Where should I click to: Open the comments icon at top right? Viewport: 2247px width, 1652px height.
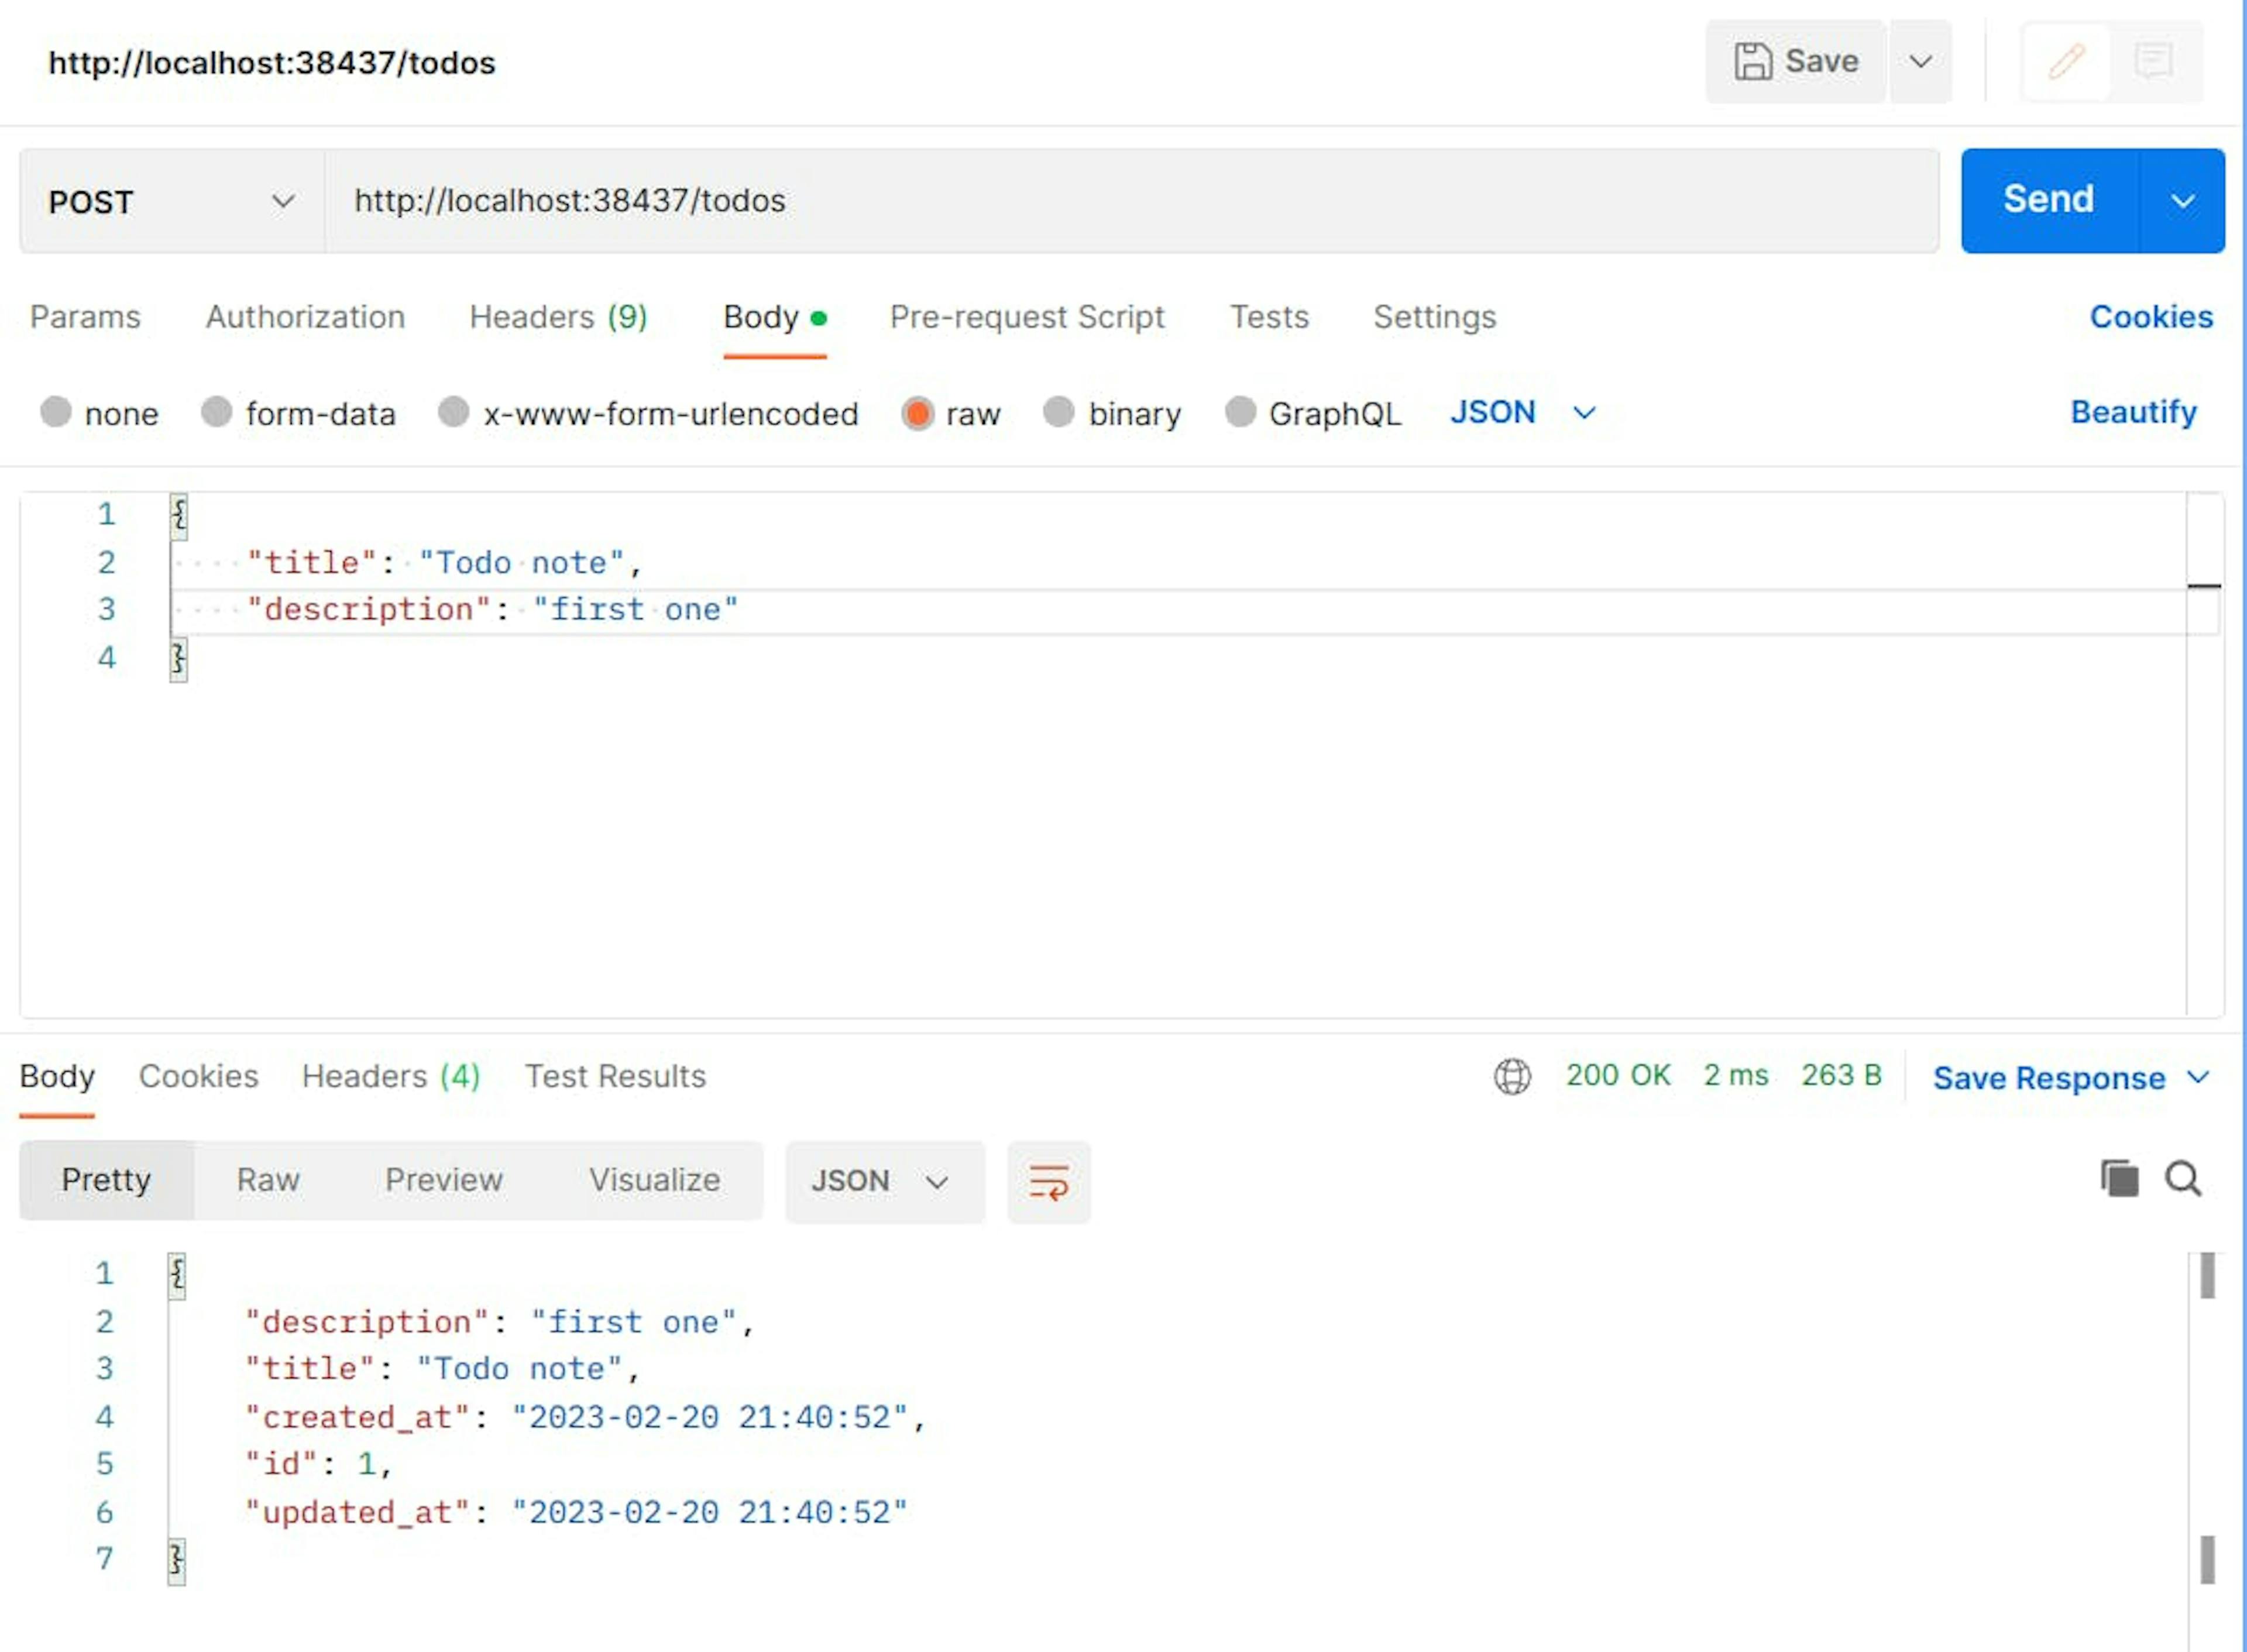coord(2153,62)
